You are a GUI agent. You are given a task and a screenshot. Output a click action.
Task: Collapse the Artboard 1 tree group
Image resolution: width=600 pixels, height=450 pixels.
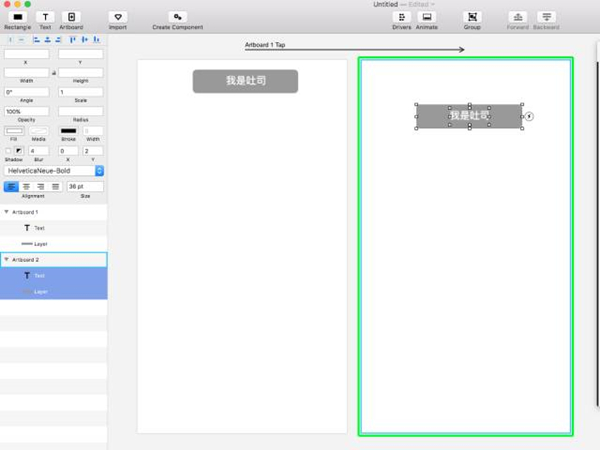point(7,212)
